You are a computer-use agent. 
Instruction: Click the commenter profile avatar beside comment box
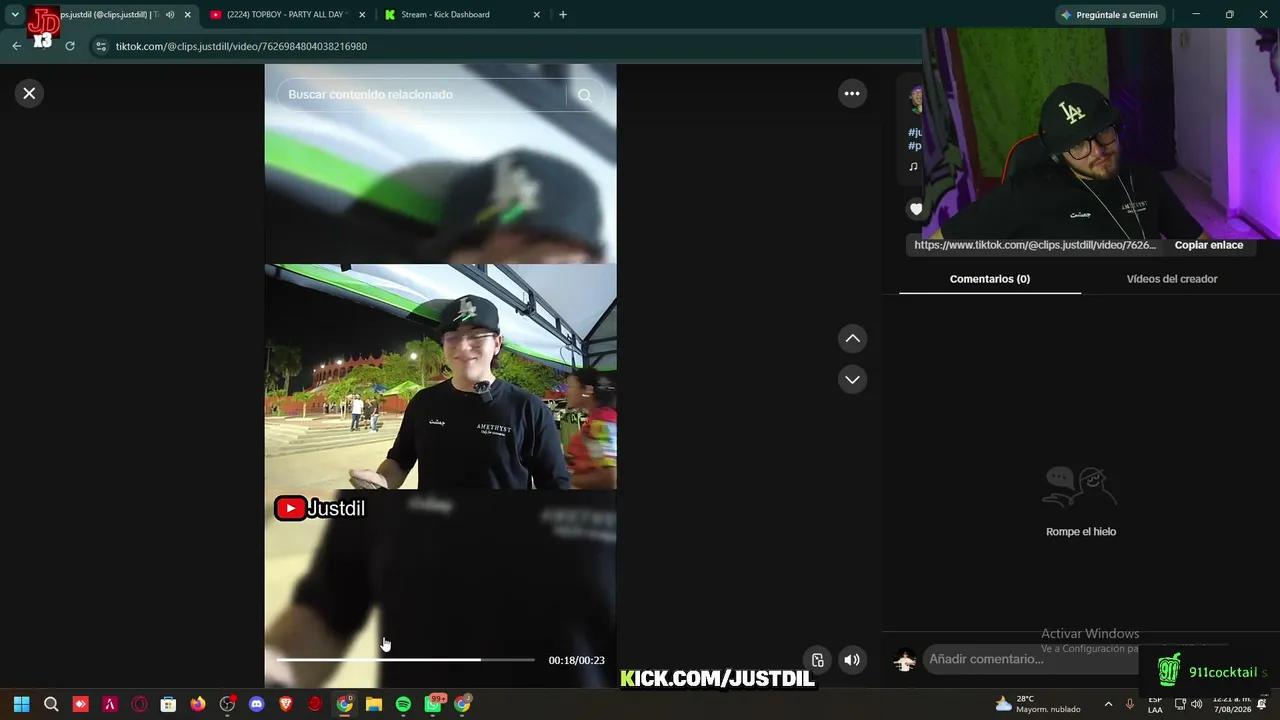click(905, 660)
